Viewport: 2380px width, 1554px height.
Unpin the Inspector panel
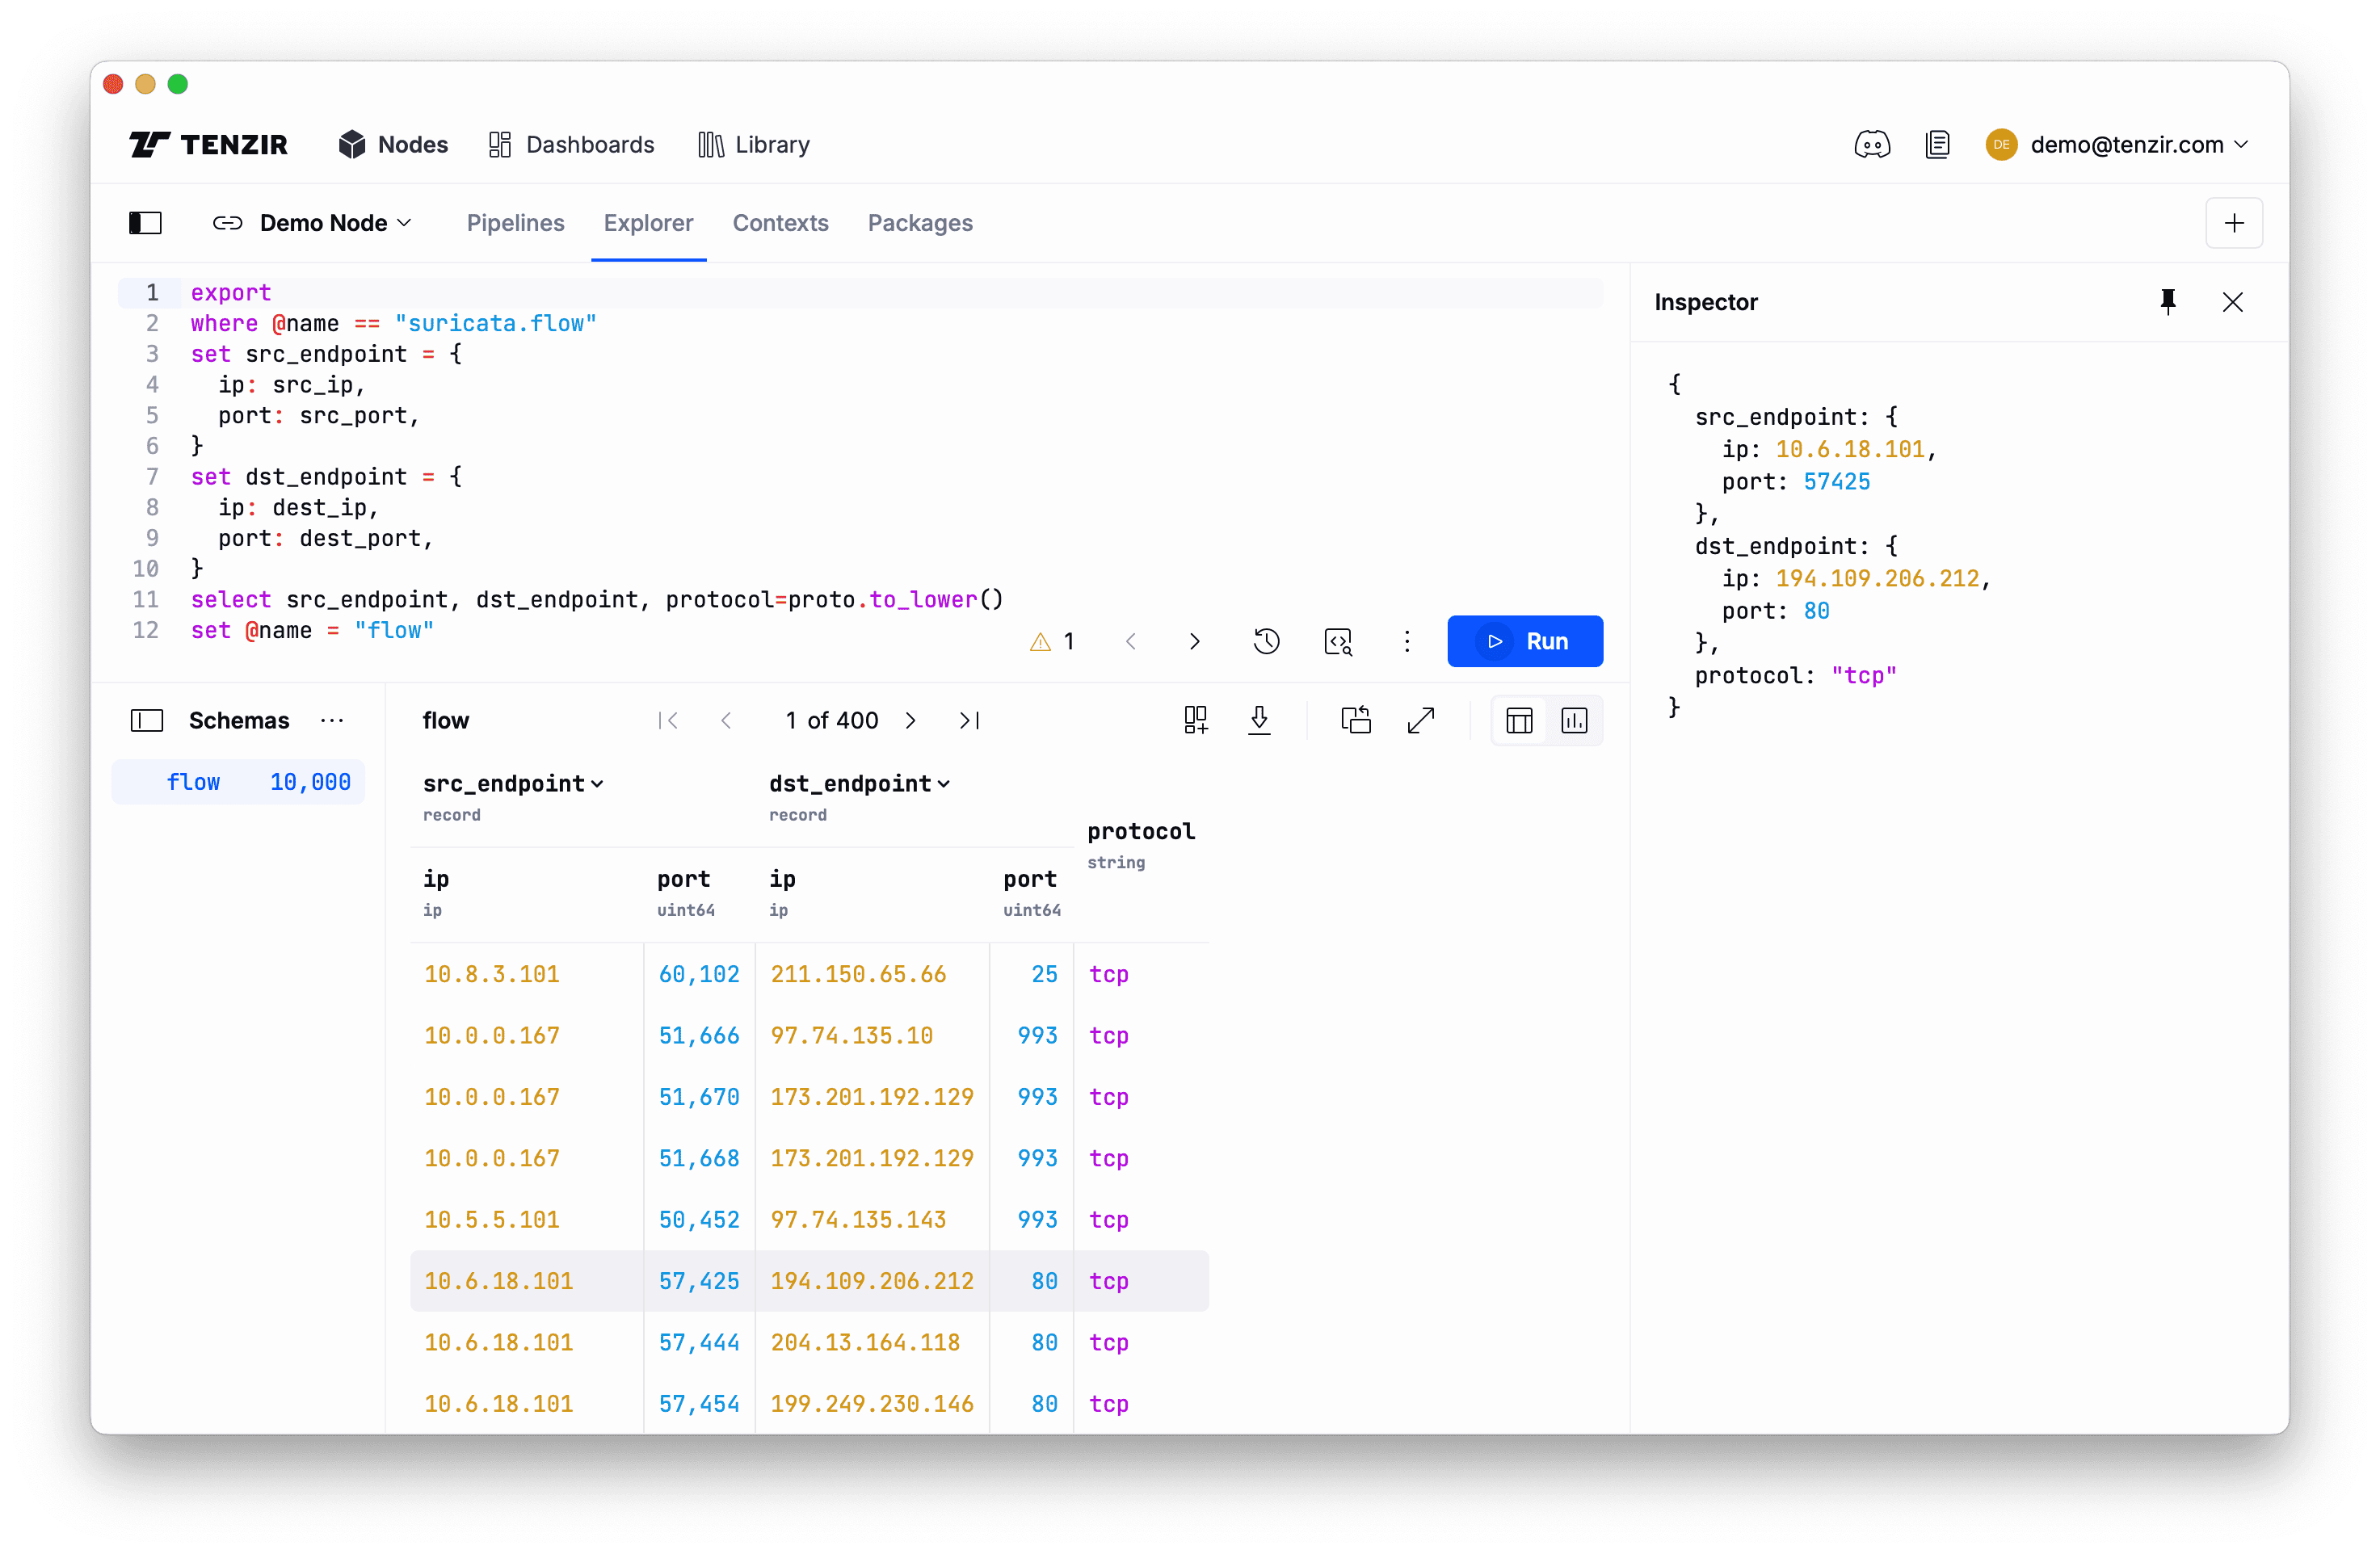[2168, 302]
